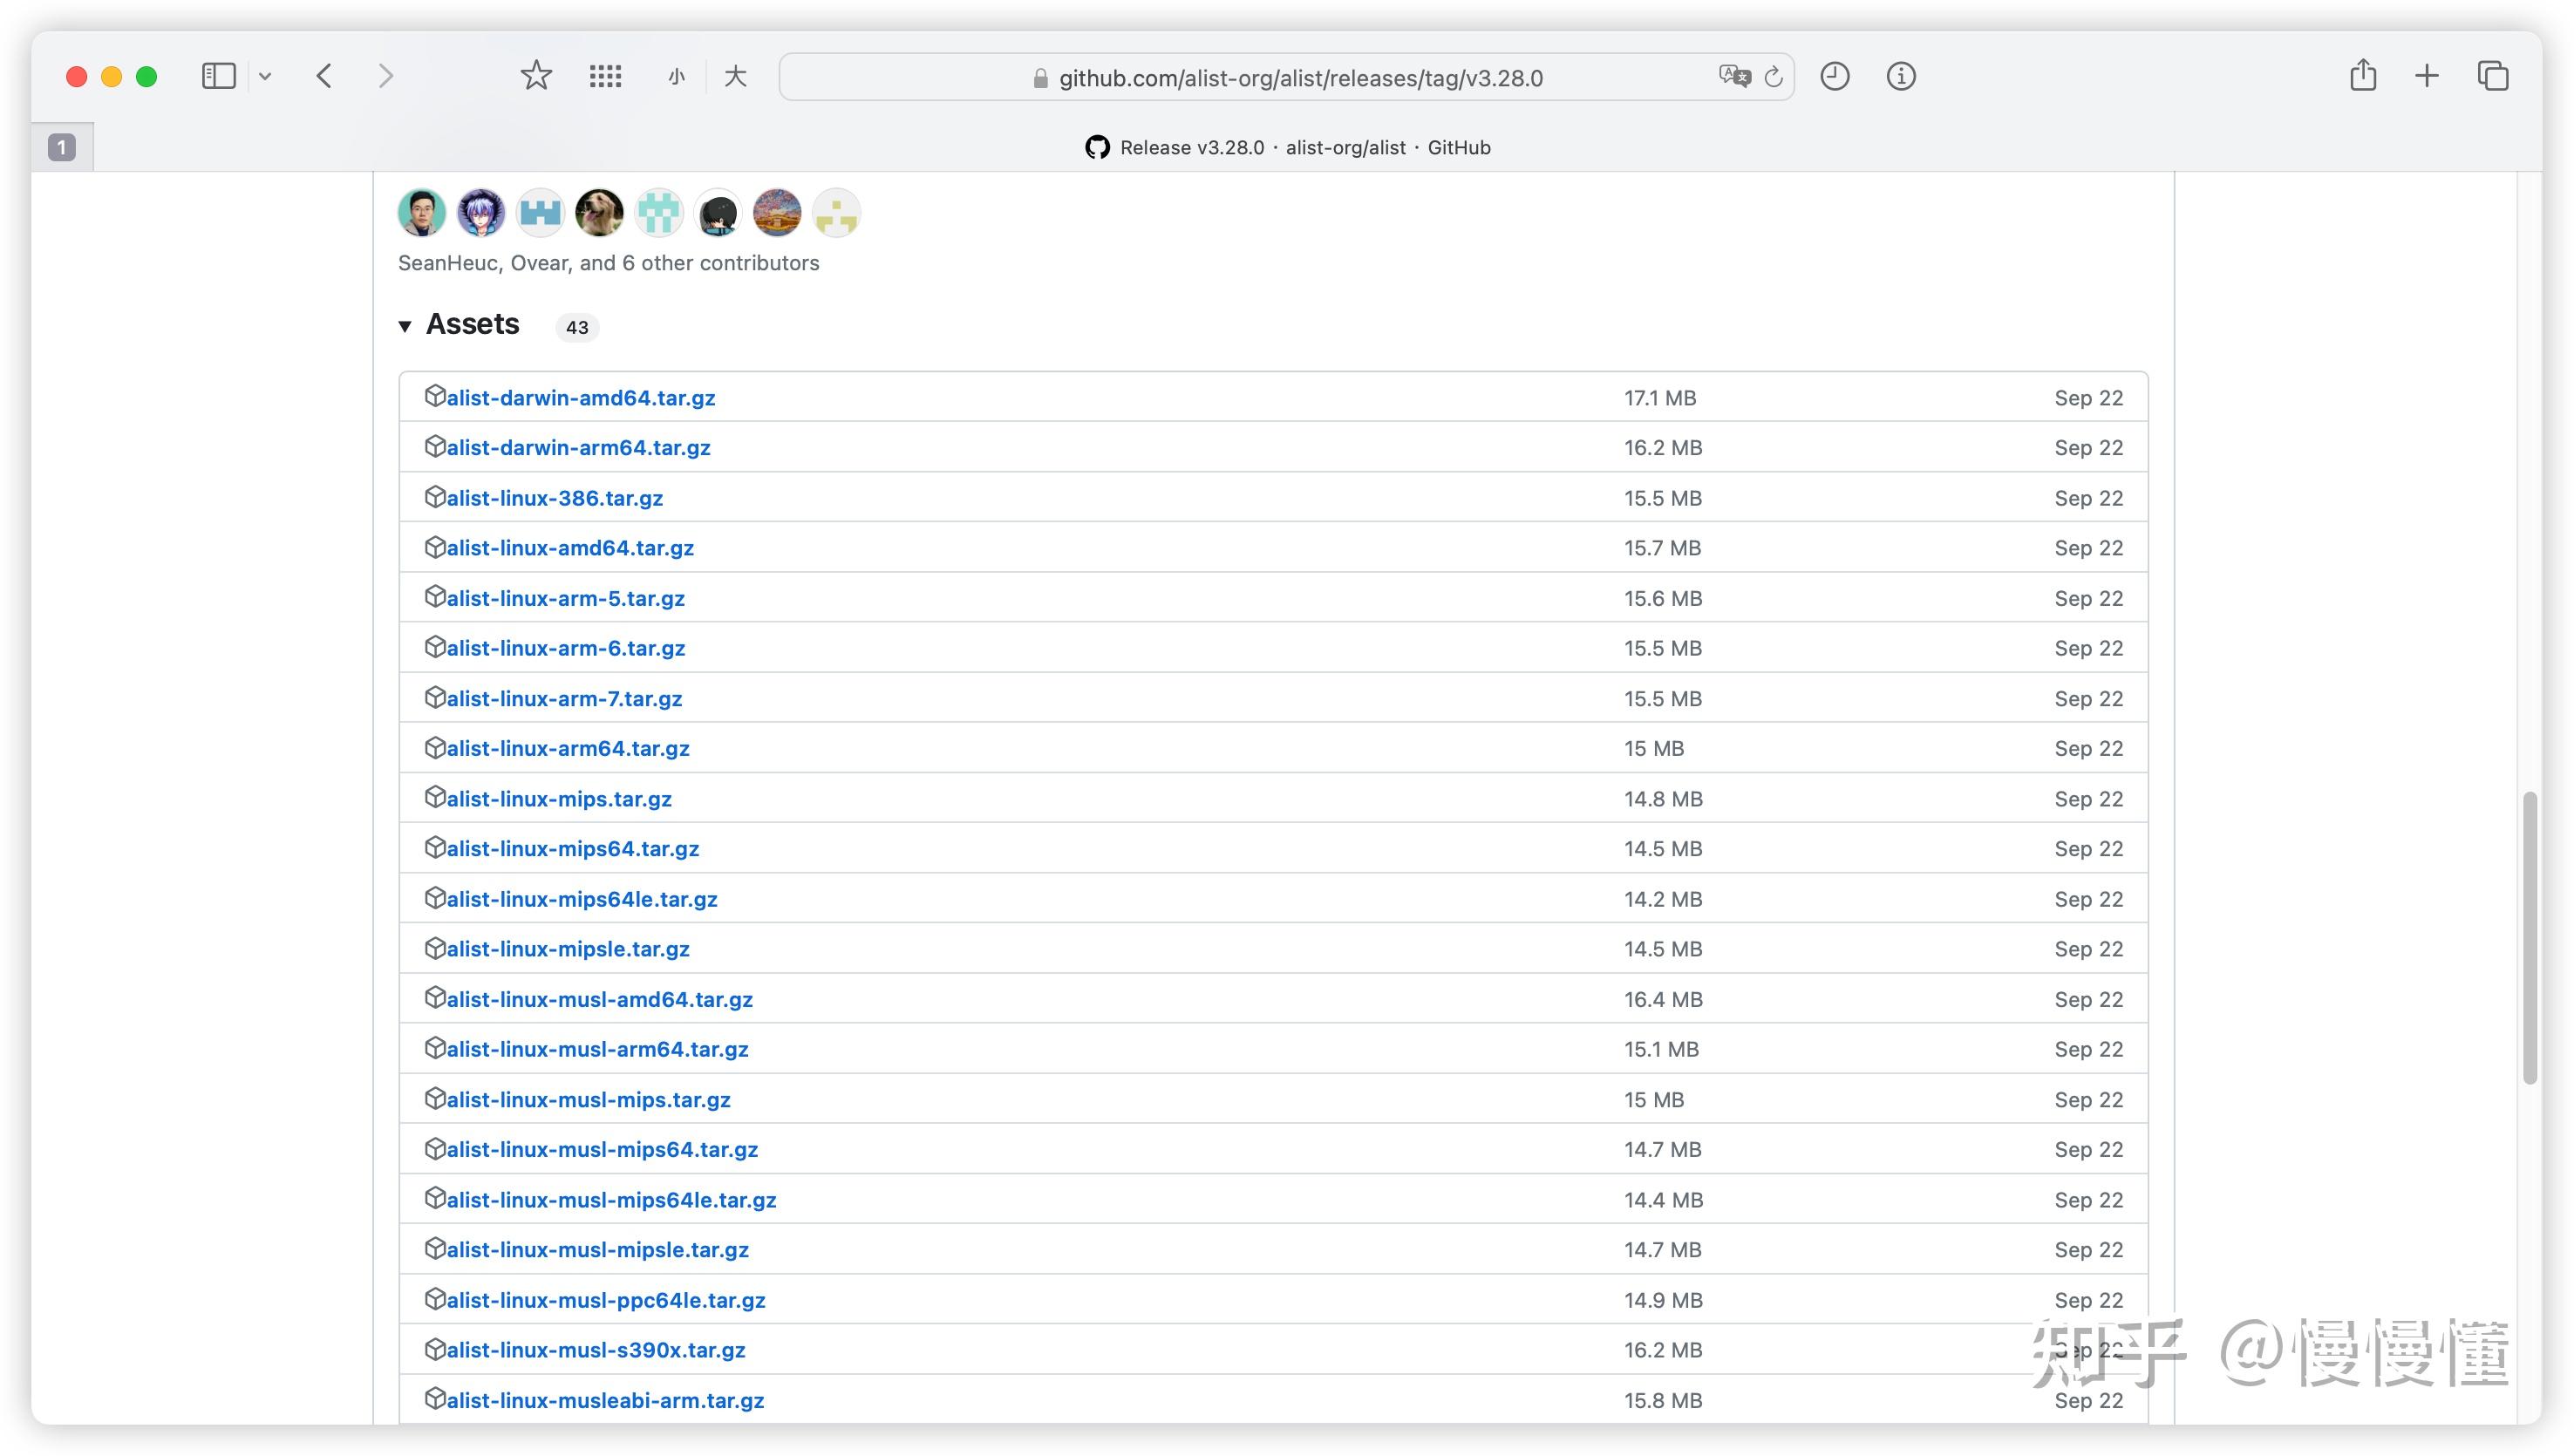This screenshot has height=1456, width=2574.
Task: Open a new tab with plus icon
Action: click(x=2427, y=76)
